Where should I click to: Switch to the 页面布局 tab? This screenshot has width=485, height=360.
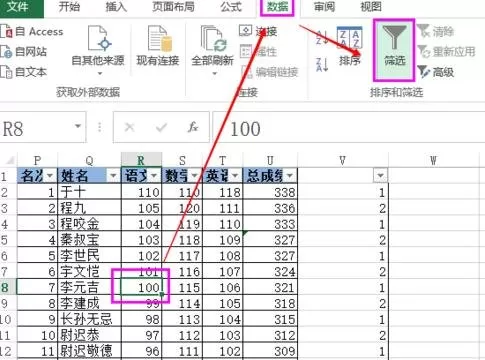click(173, 6)
